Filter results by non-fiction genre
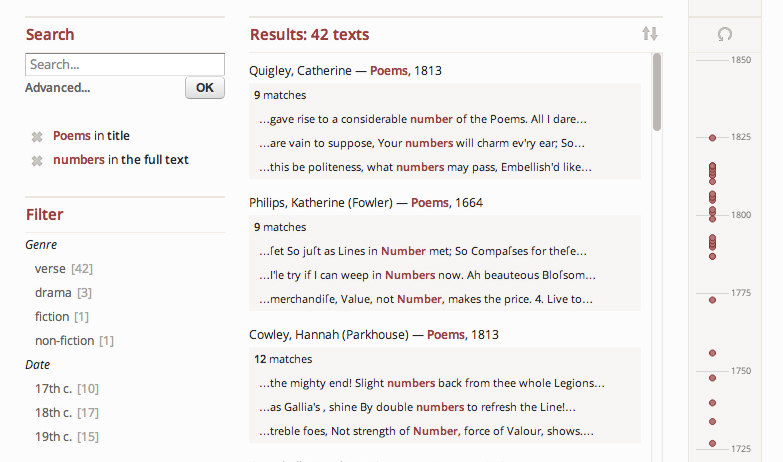783x462 pixels. click(x=63, y=340)
